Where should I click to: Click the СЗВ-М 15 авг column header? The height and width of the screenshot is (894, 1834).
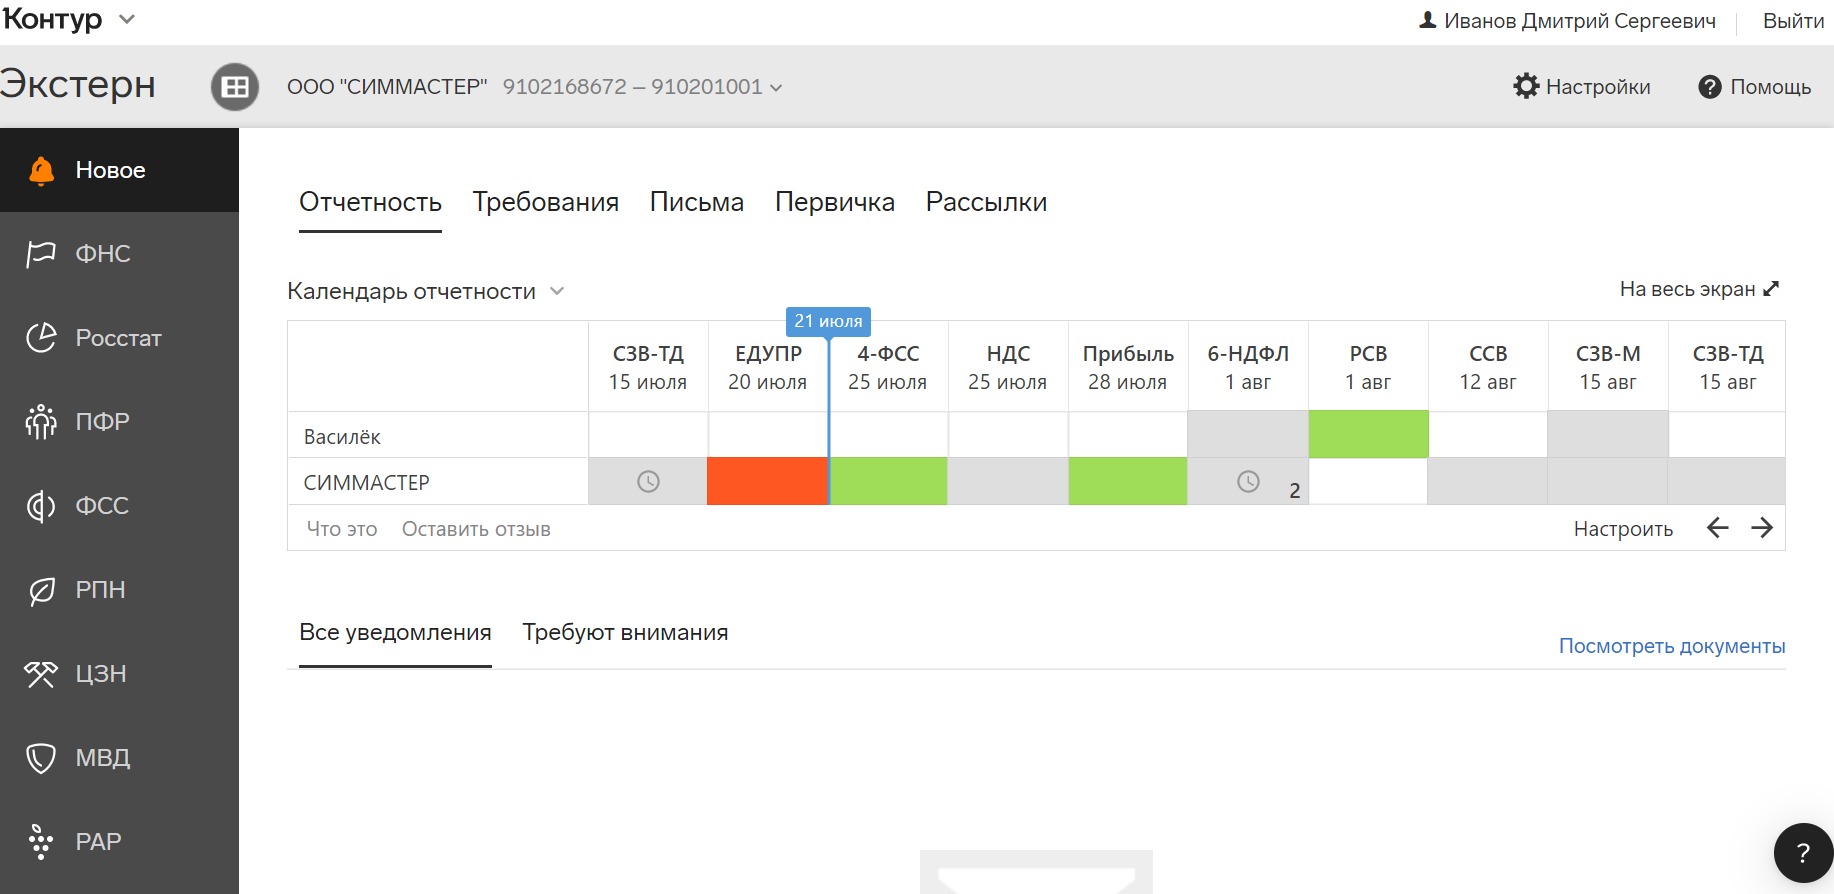point(1608,367)
